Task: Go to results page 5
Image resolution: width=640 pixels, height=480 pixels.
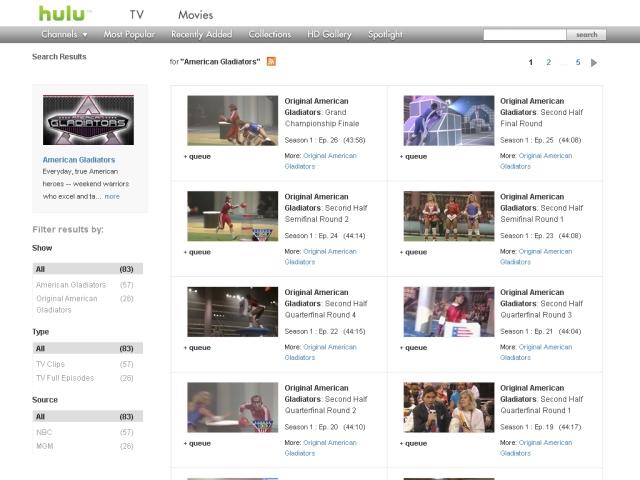Action: [x=578, y=62]
